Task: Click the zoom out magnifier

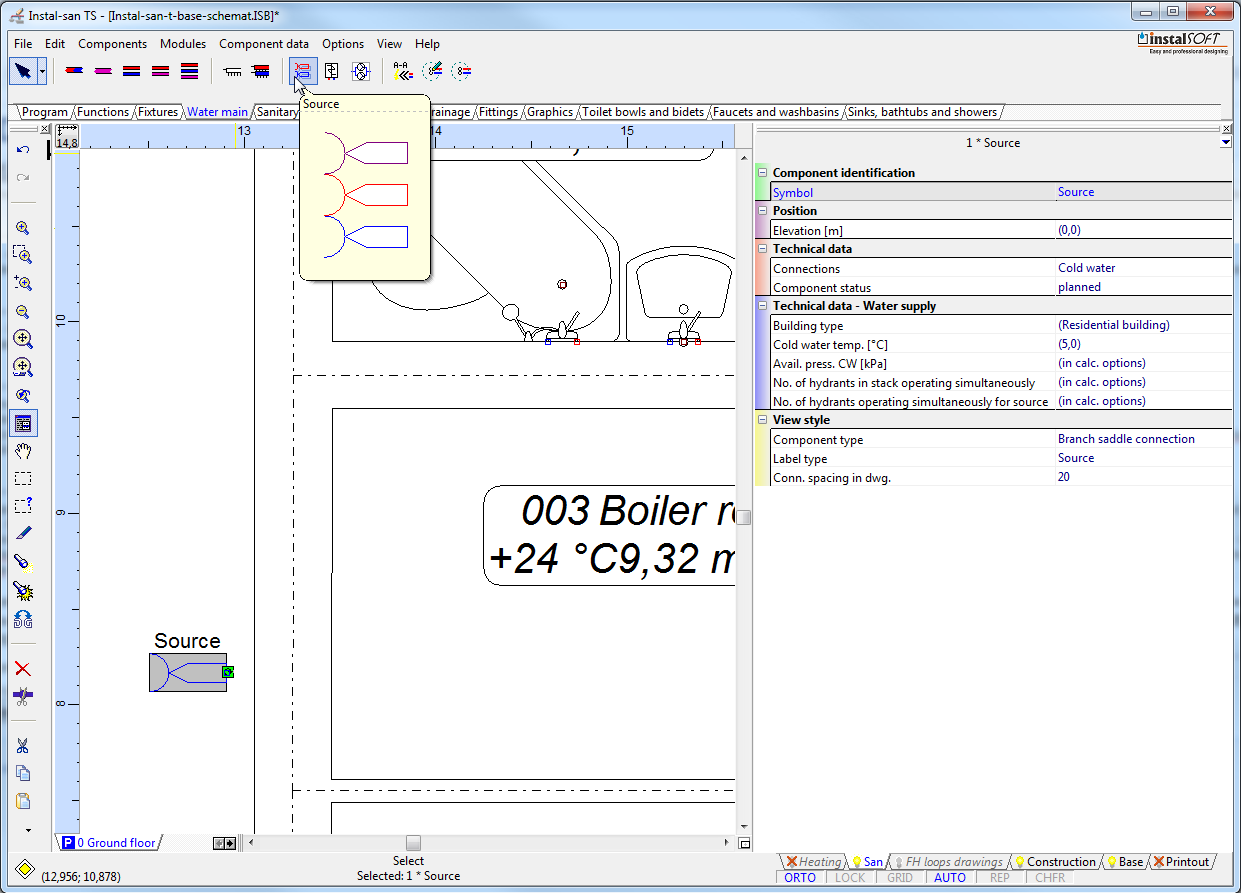Action: (x=23, y=312)
